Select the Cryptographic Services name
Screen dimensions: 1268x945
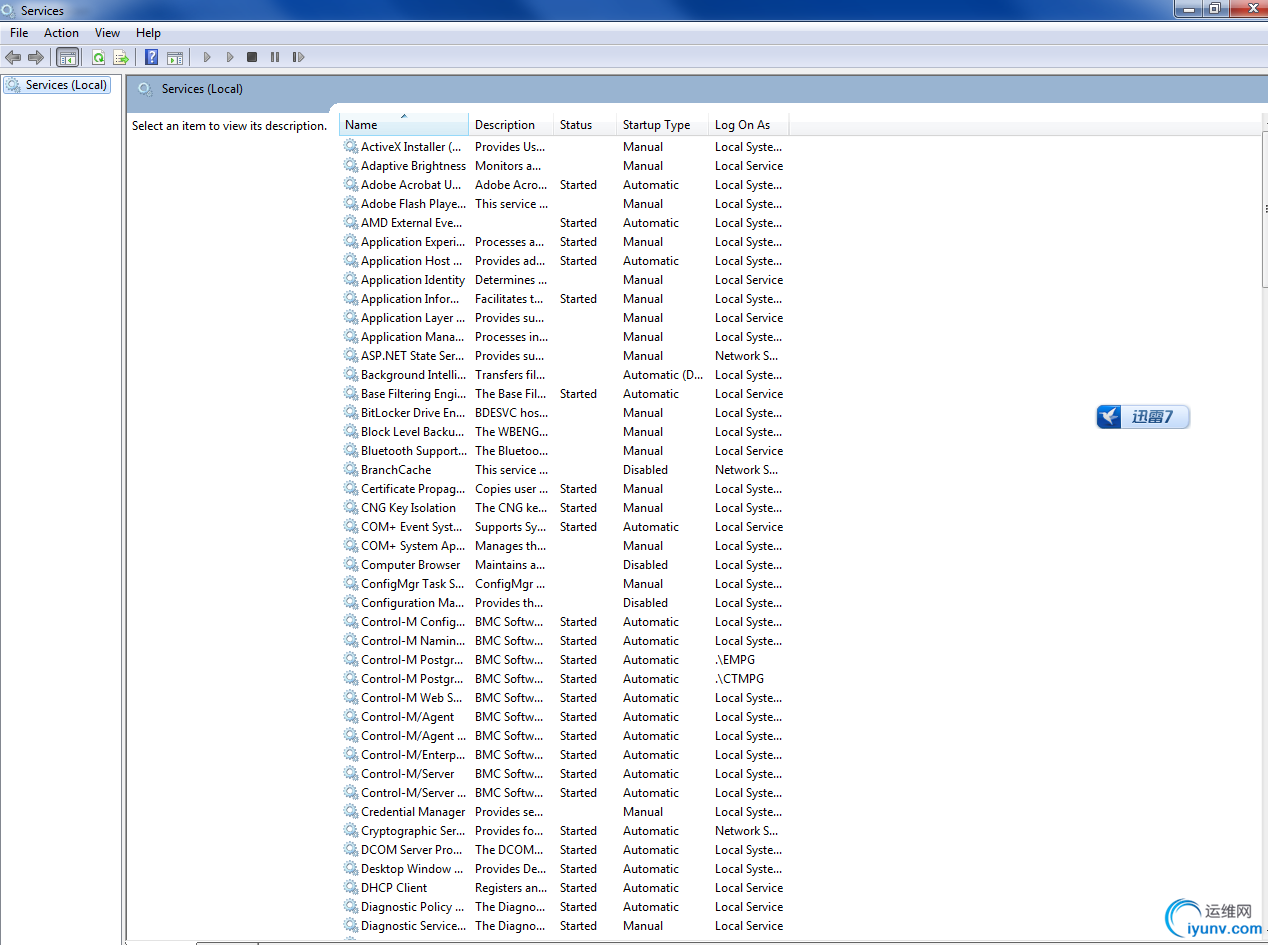[413, 830]
